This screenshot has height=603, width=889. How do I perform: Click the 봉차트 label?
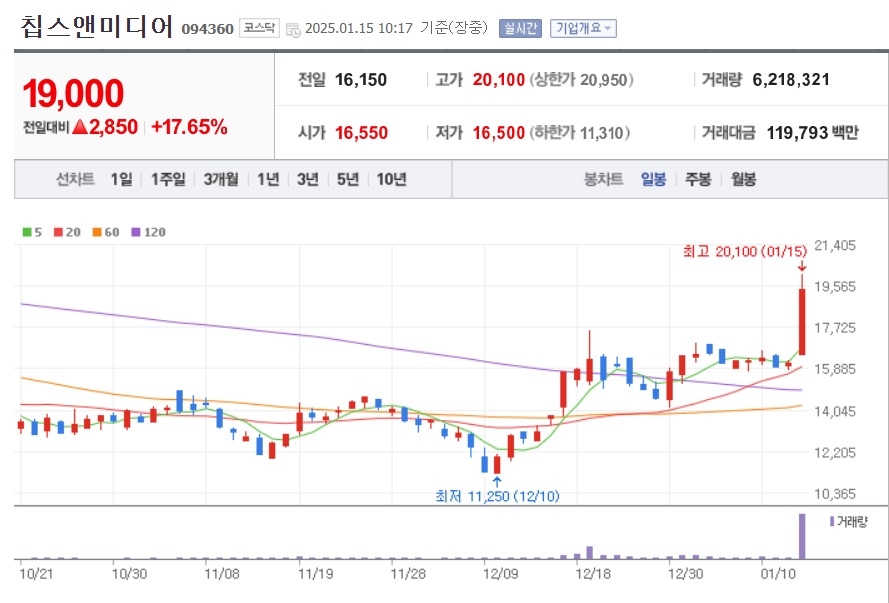point(603,180)
